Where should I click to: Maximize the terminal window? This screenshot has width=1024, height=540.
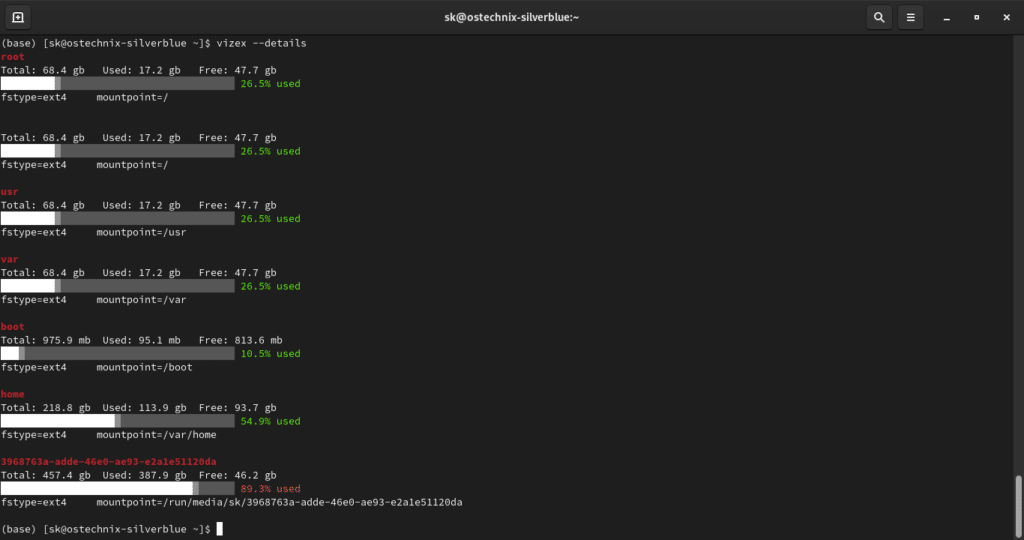point(976,17)
